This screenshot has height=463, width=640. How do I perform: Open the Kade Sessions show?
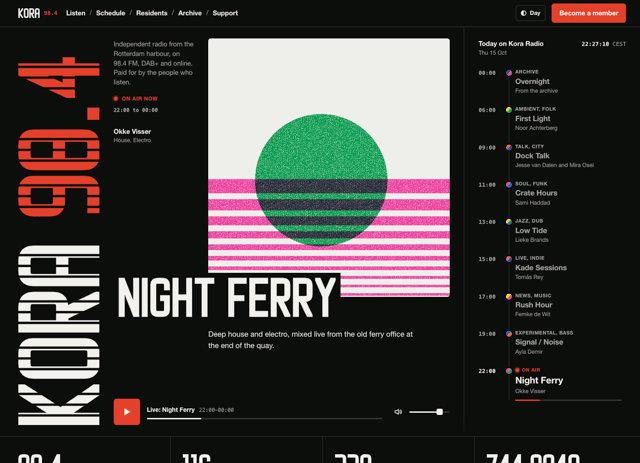pyautogui.click(x=541, y=267)
